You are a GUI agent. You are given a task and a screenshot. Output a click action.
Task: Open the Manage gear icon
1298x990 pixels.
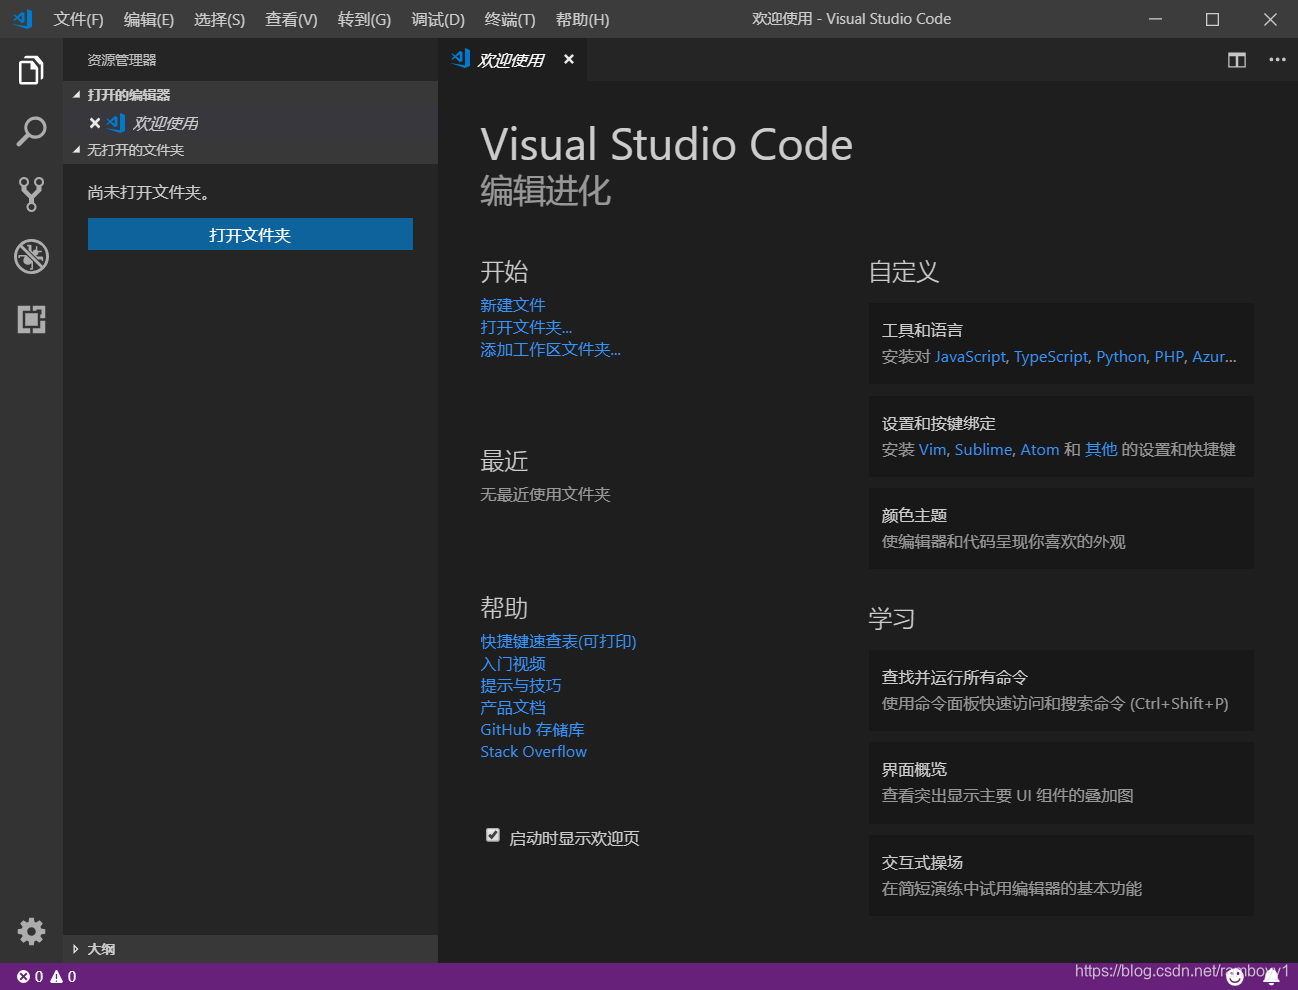point(31,931)
